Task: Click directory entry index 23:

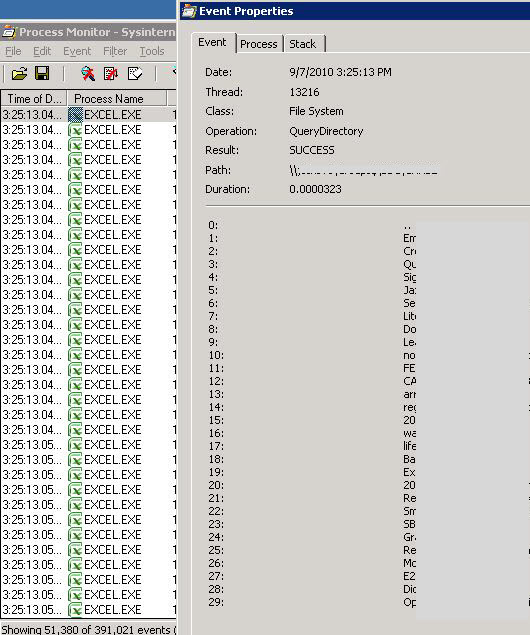Action: point(216,524)
